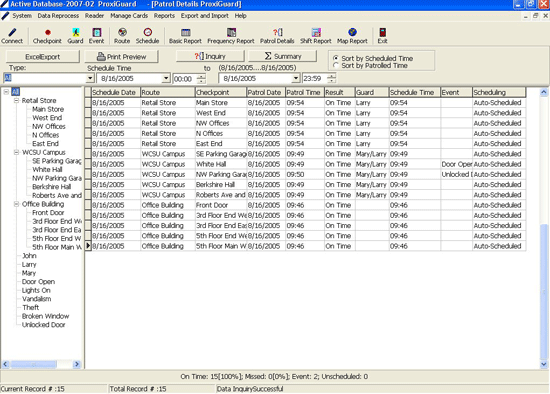Open the Shift Report icon

[x=316, y=36]
